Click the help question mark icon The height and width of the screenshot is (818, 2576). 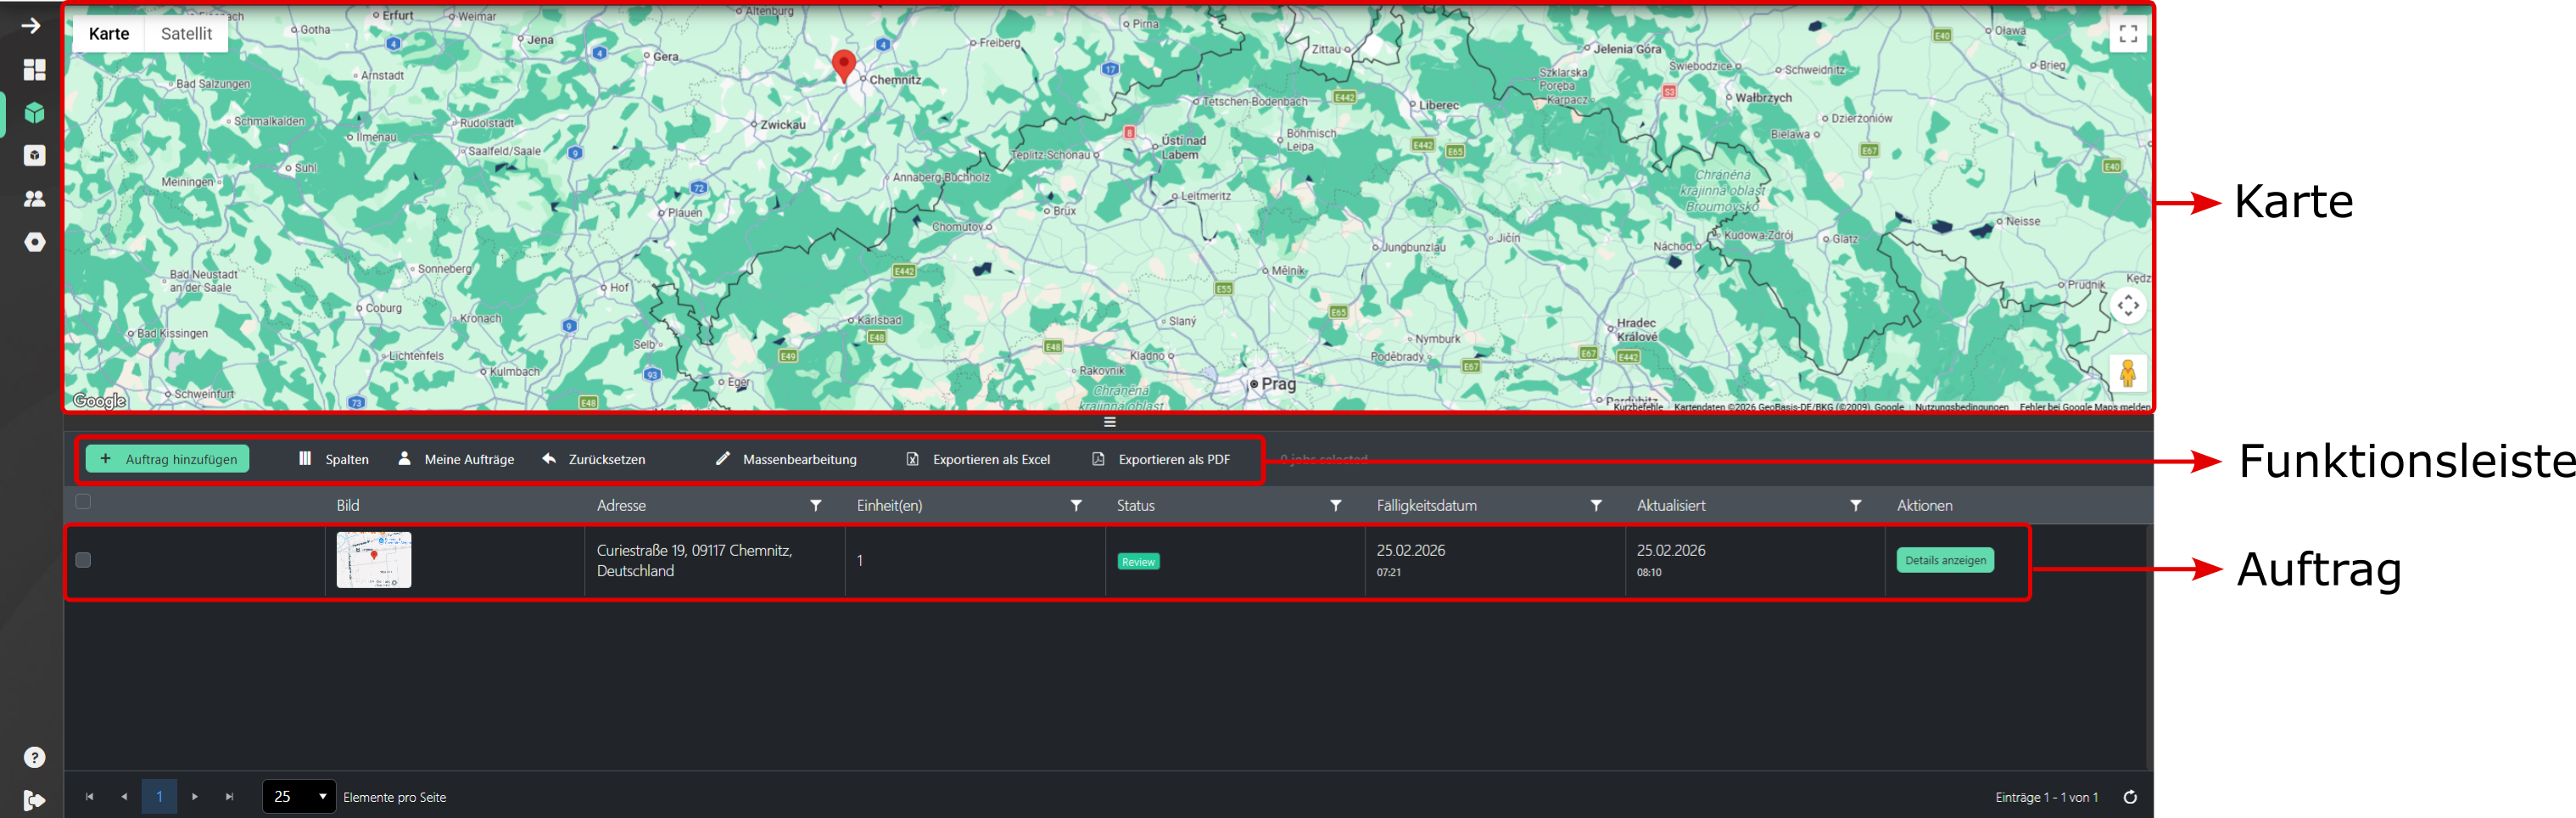click(34, 757)
